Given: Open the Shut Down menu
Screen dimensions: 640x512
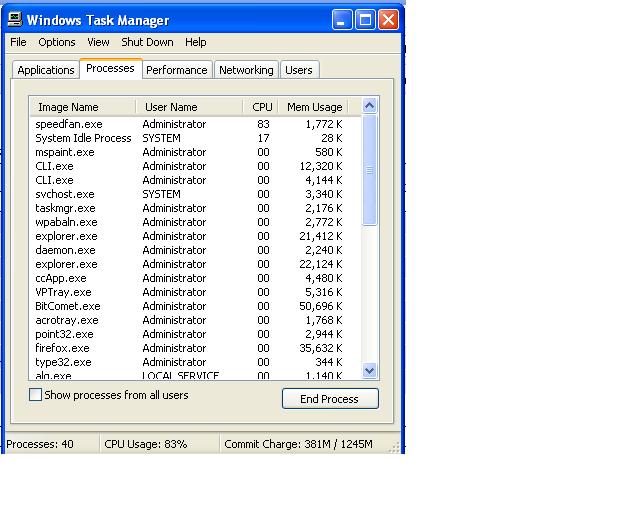Looking at the screenshot, I should (x=147, y=42).
